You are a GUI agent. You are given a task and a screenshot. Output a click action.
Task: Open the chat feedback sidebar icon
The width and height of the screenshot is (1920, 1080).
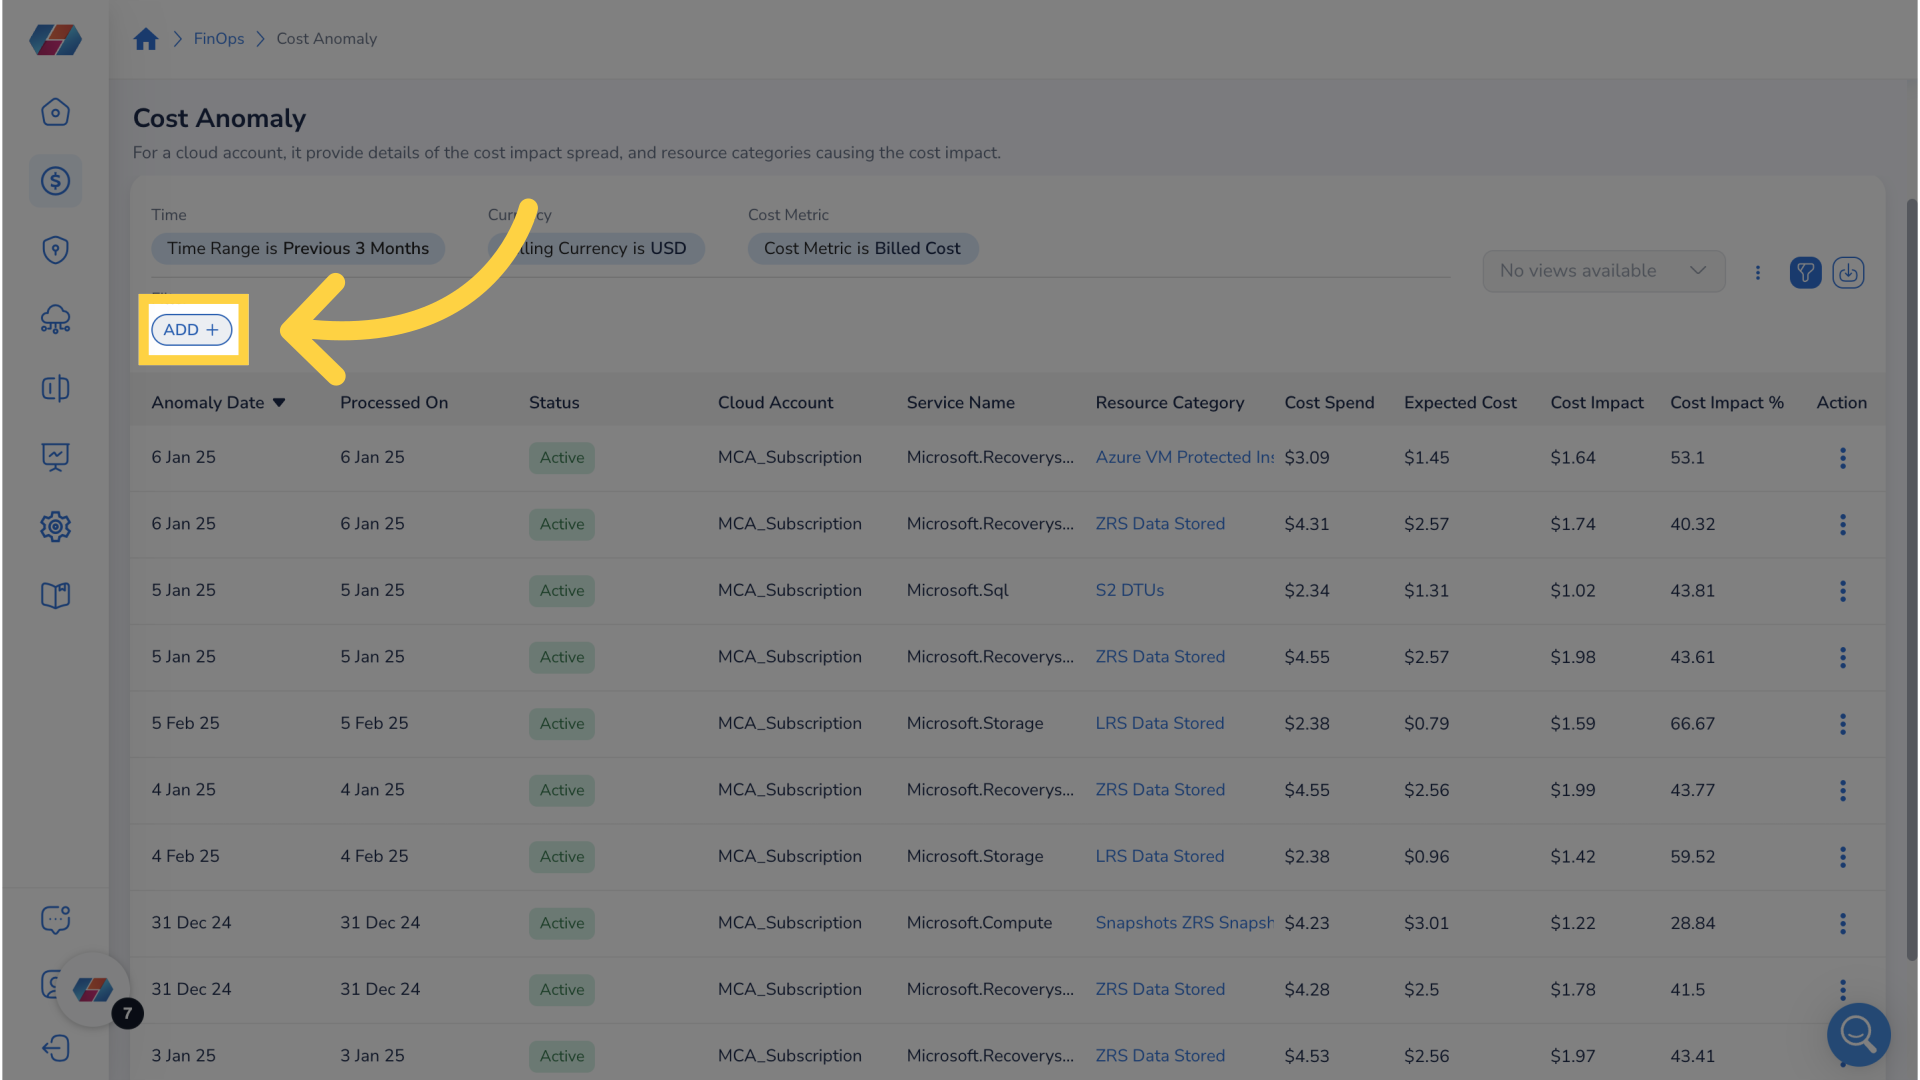coord(55,919)
